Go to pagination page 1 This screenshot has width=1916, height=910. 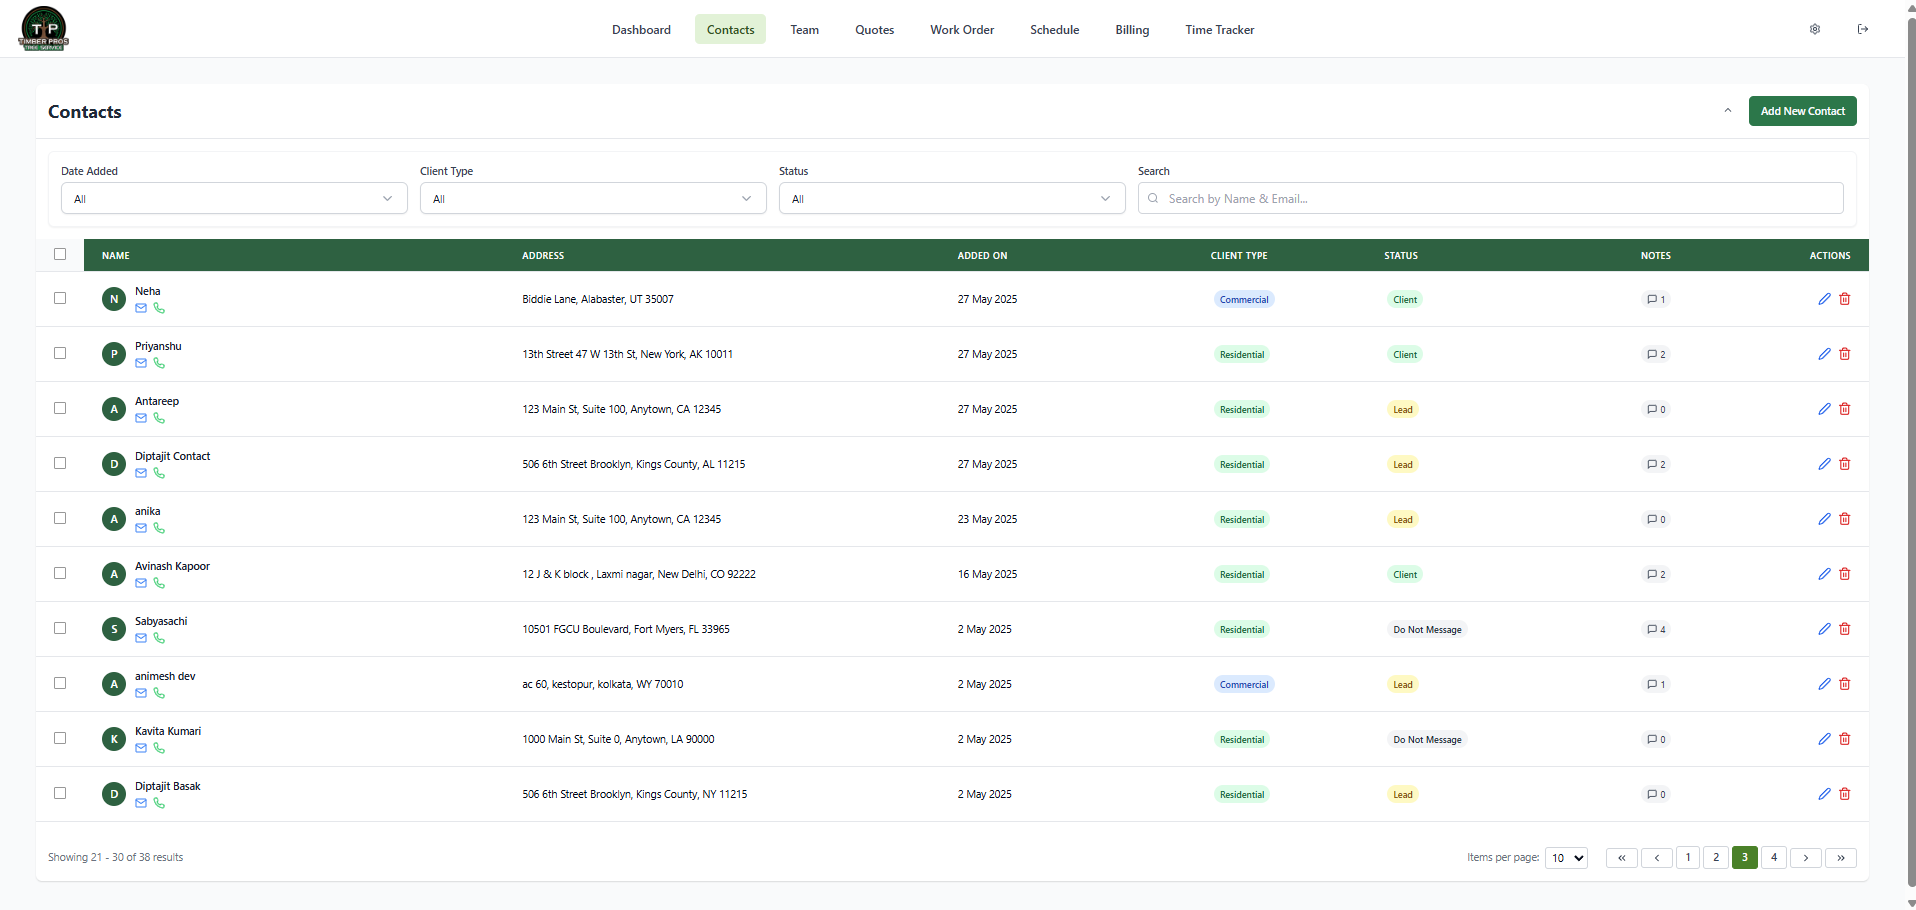[x=1688, y=858]
